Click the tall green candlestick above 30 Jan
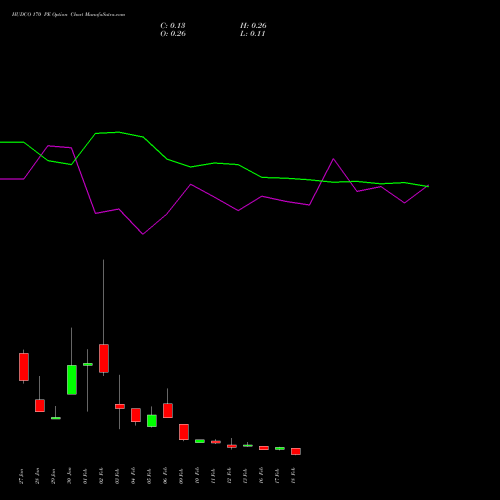The height and width of the screenshot is (500, 500). coord(72,380)
